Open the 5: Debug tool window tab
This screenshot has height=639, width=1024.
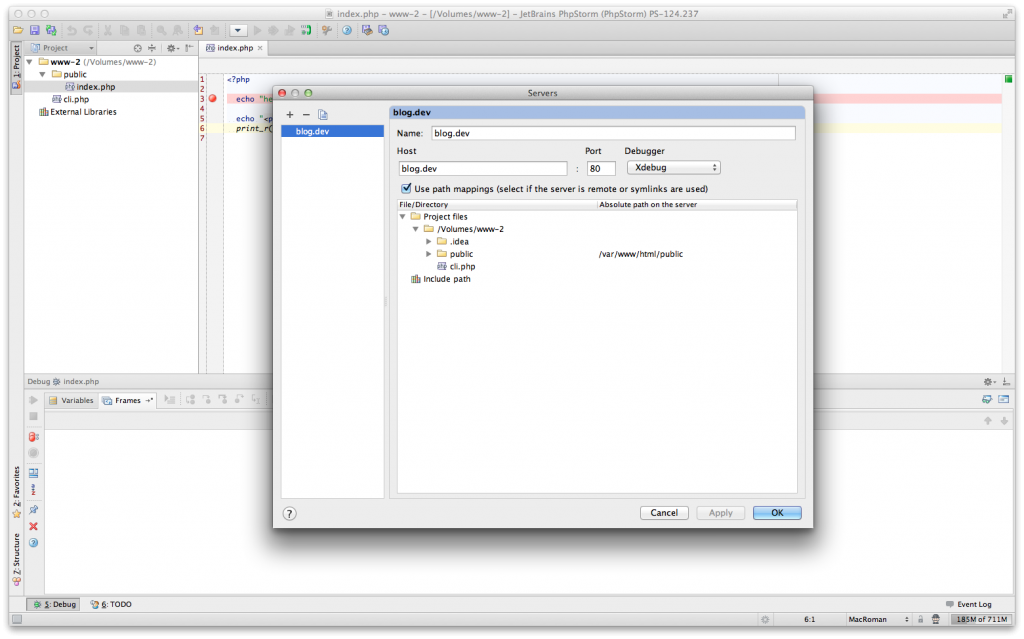54,604
